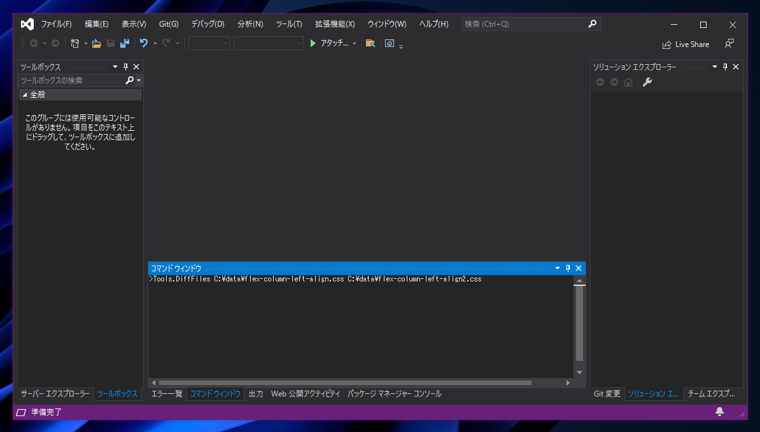Close the Solution Explorer panel

click(x=736, y=66)
